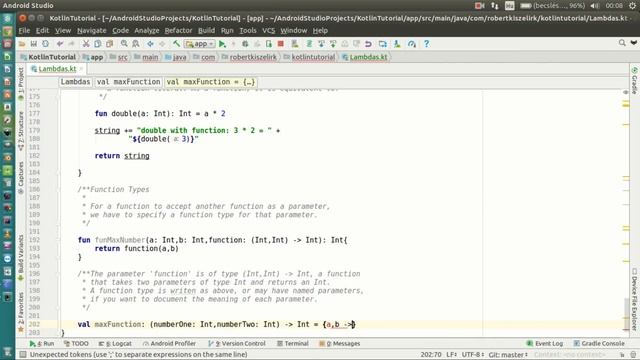Open the Tools menu
640x360 pixels.
pyautogui.click(x=247, y=31)
